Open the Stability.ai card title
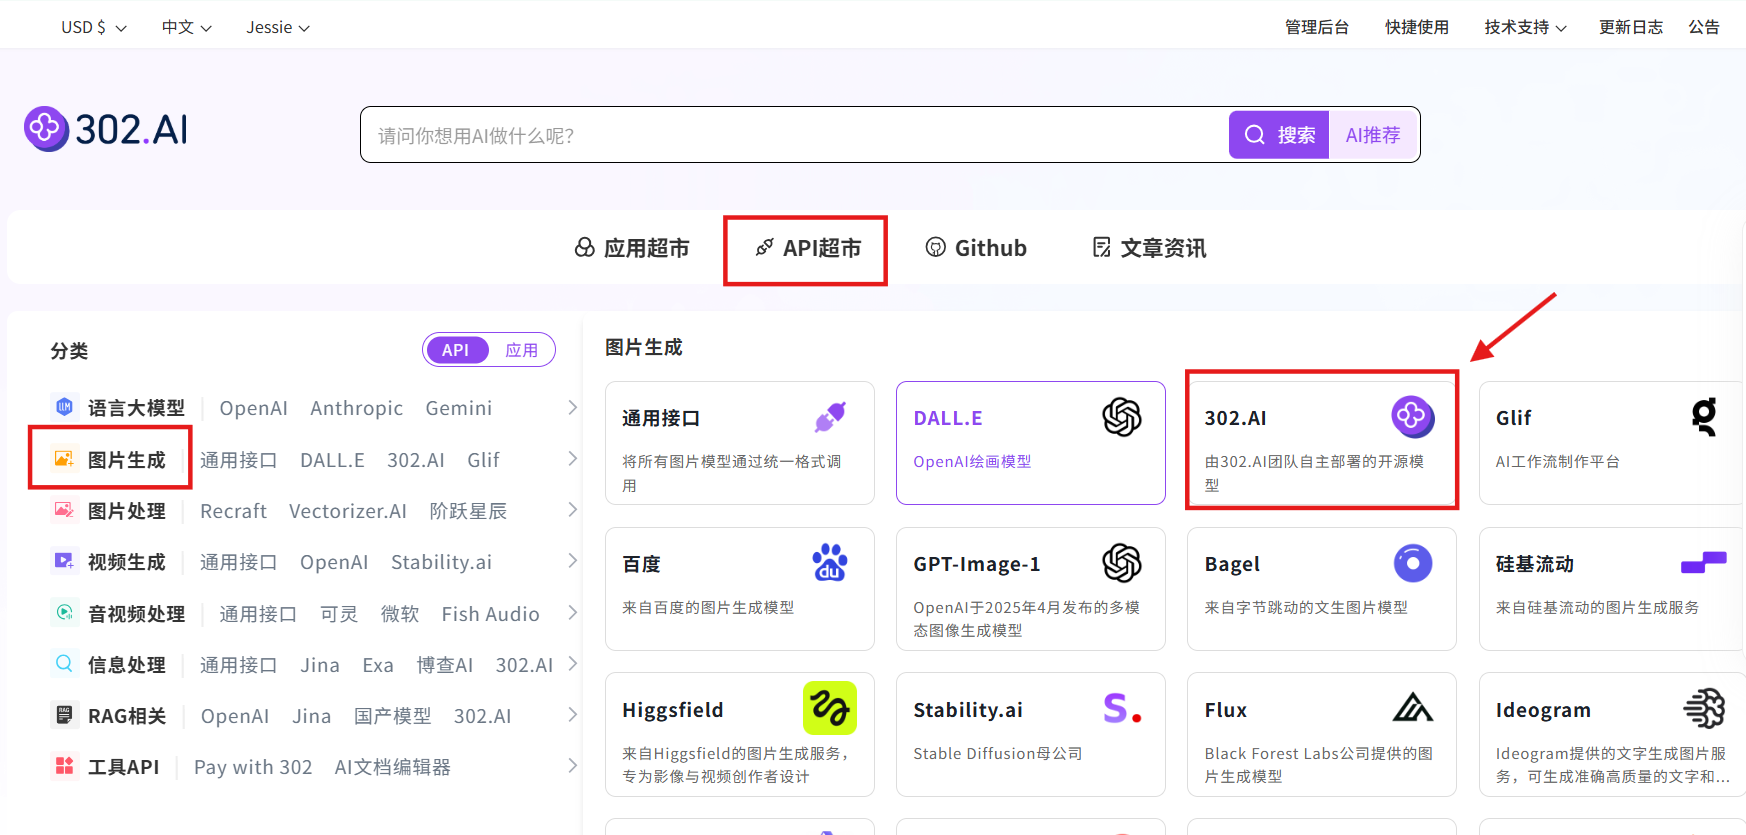The image size is (1746, 835). pos(968,710)
